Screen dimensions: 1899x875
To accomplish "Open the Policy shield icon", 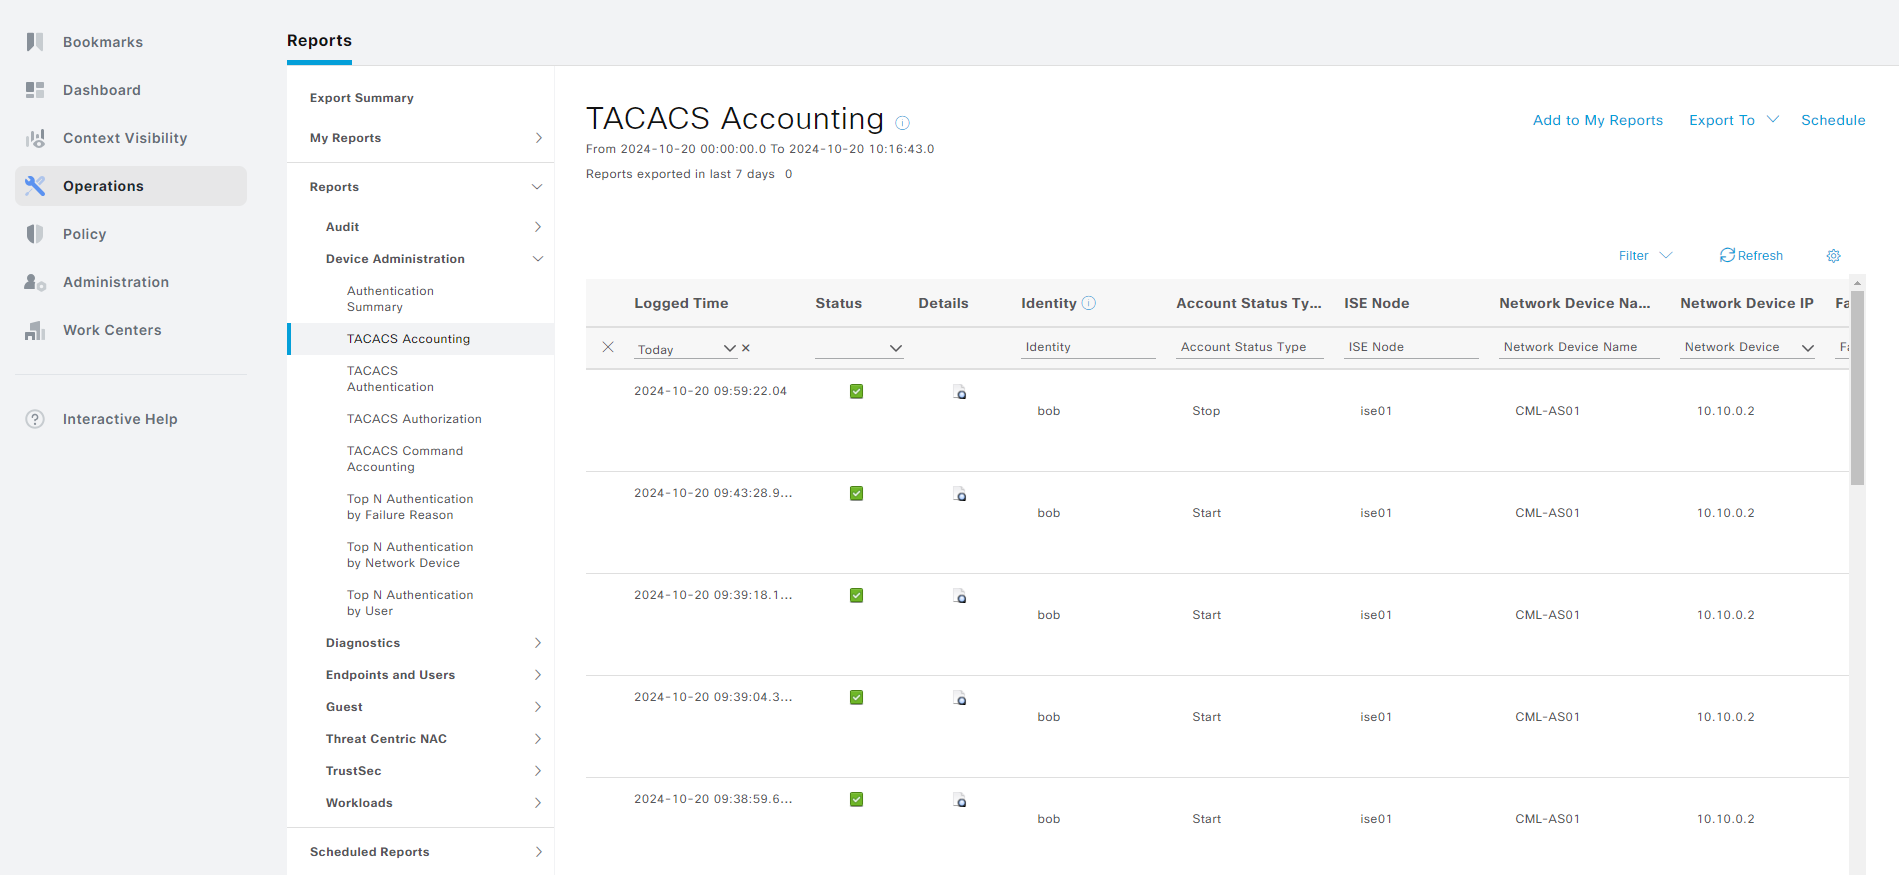I will point(35,234).
